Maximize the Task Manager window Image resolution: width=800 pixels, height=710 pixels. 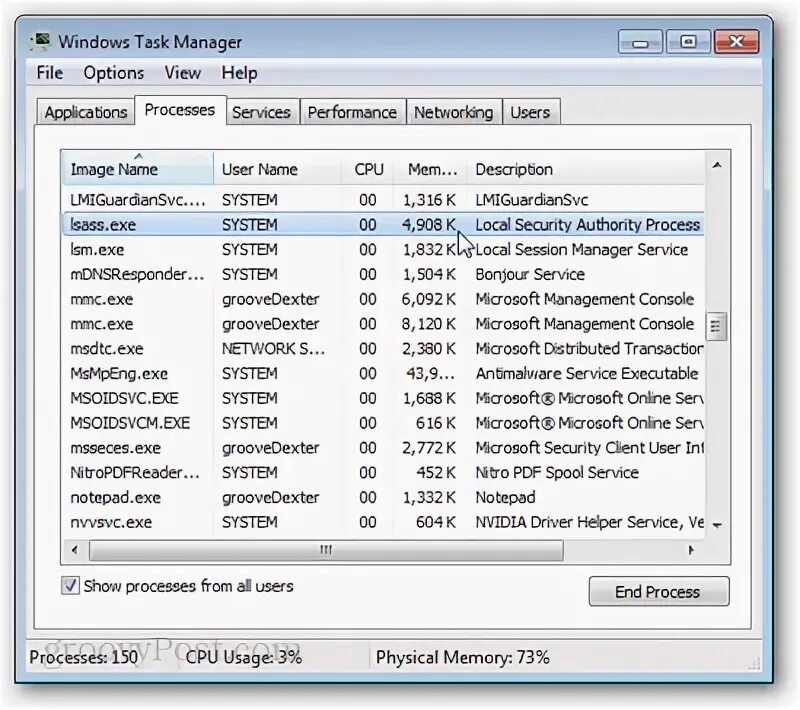point(688,42)
